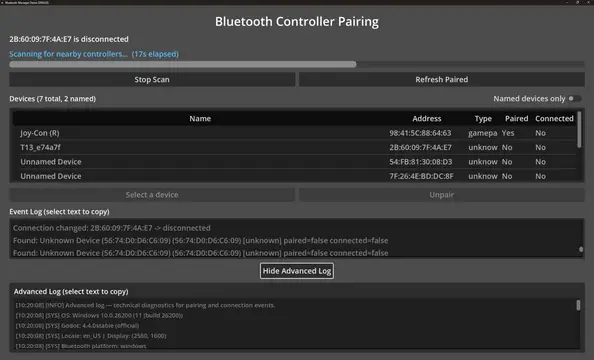Click Hide Advanced Log button
This screenshot has width=594, height=360.
point(297,271)
